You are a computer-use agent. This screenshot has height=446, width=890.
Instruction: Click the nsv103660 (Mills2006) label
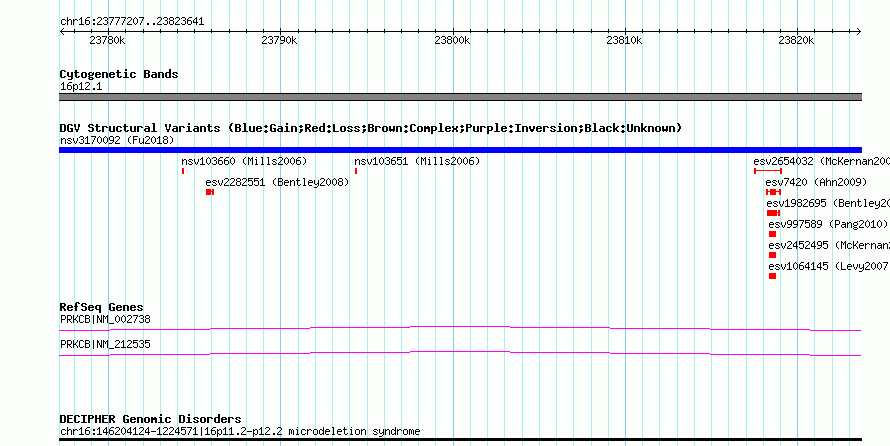click(244, 162)
